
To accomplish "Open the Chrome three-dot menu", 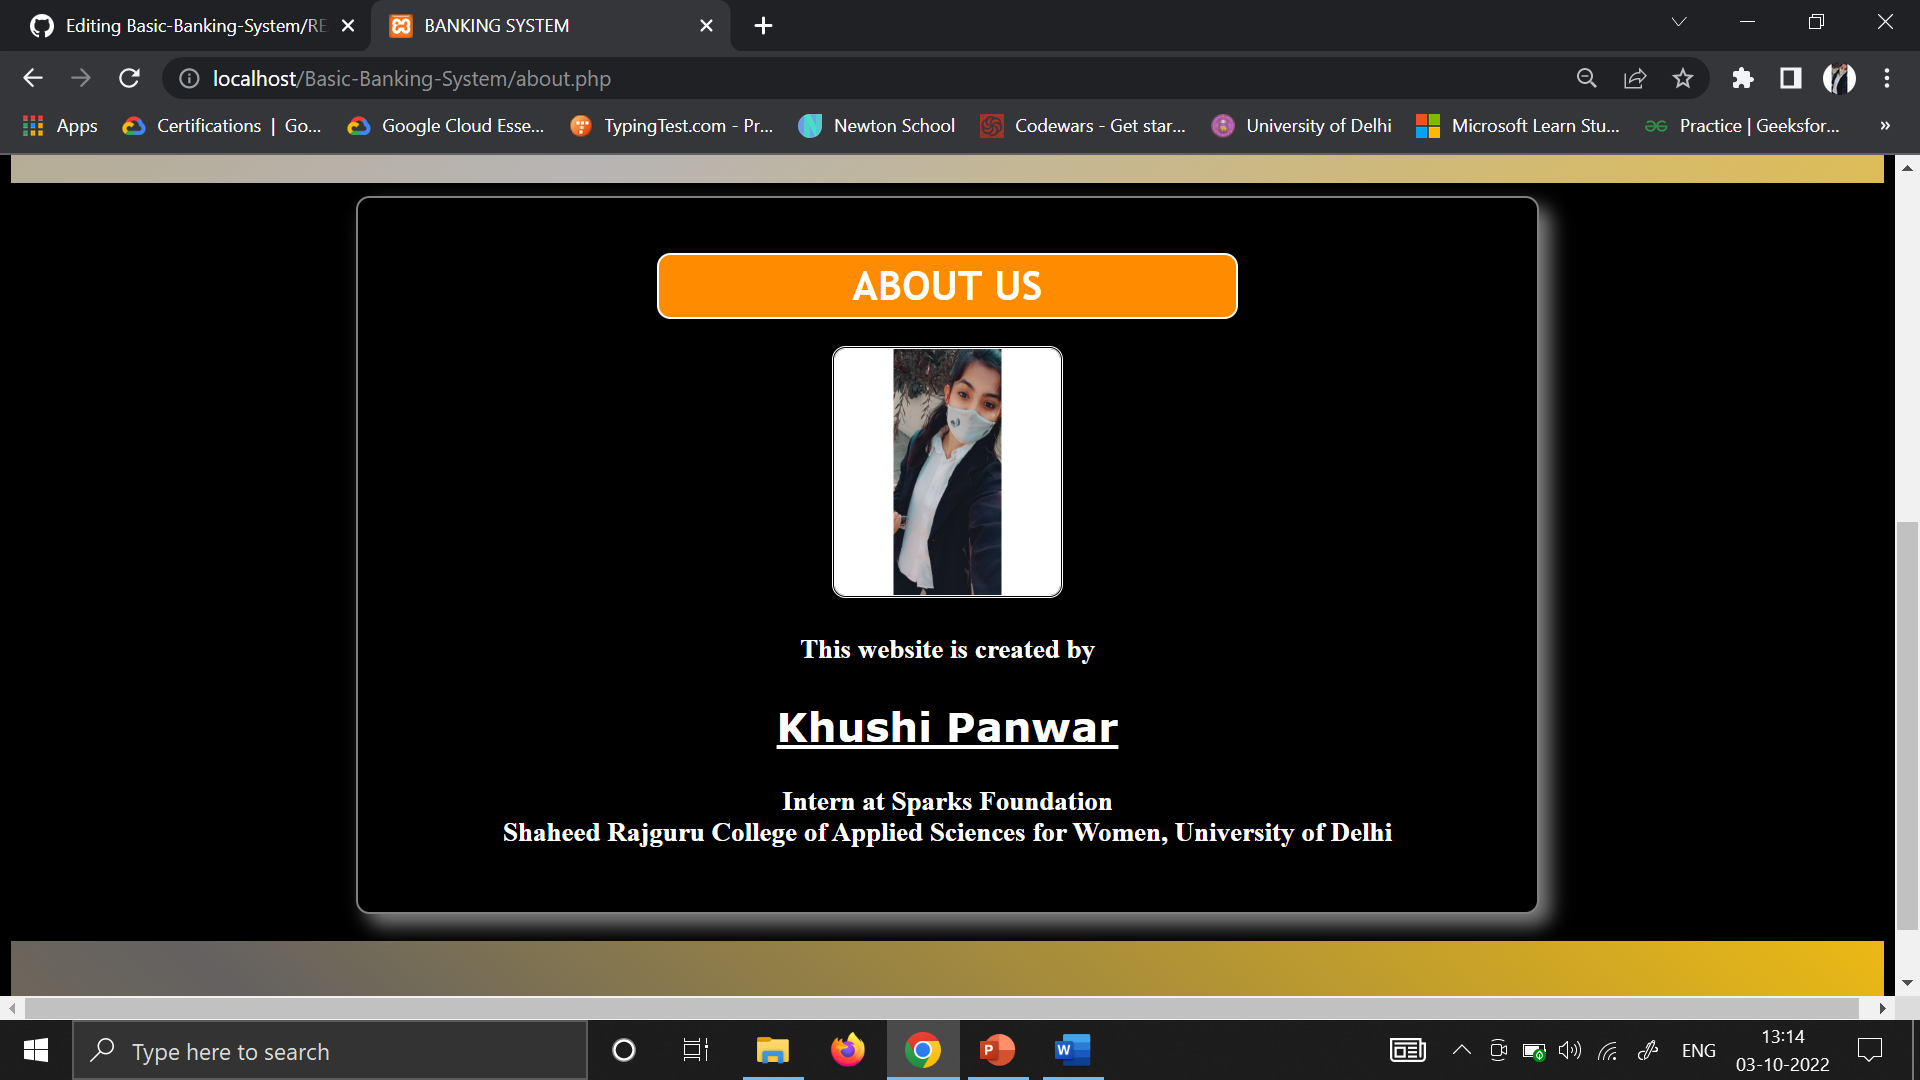I will pos(1886,78).
